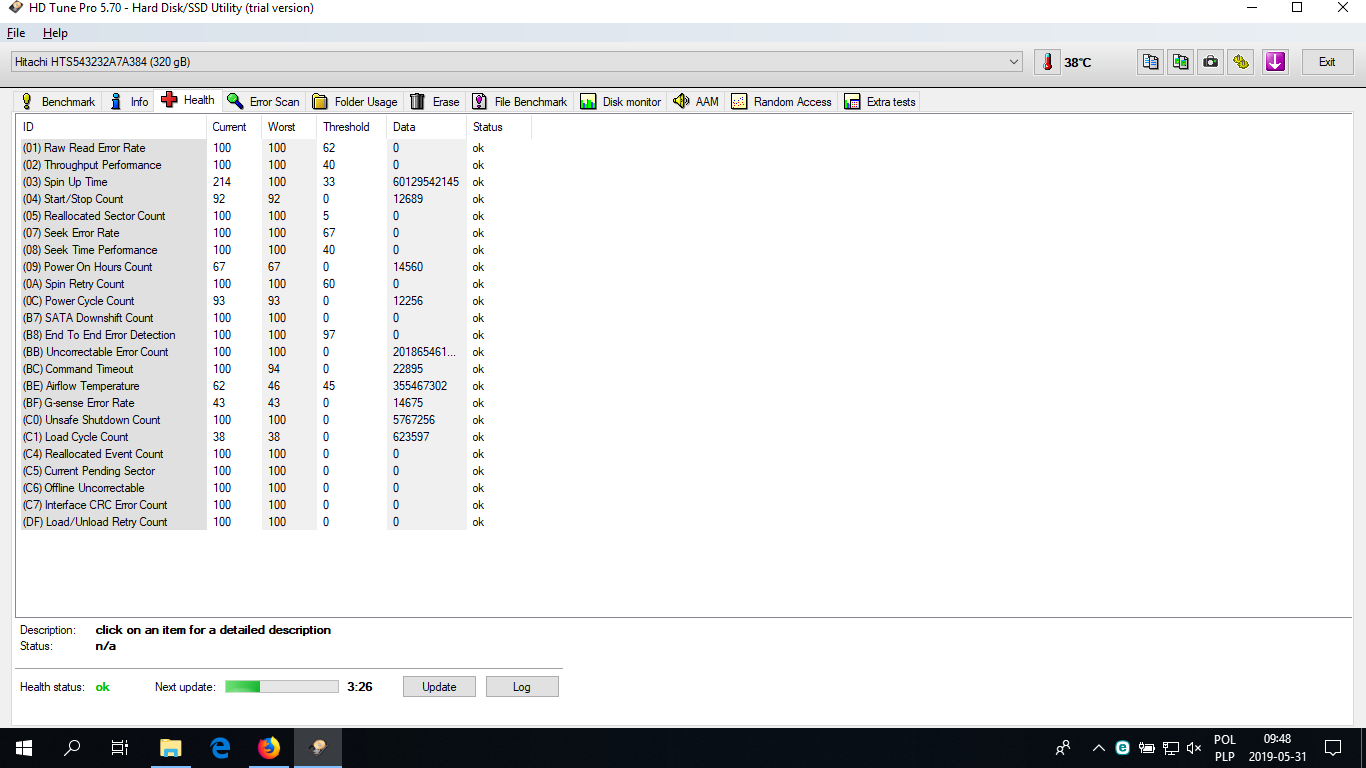Select Seek Time Performance row

click(x=275, y=250)
